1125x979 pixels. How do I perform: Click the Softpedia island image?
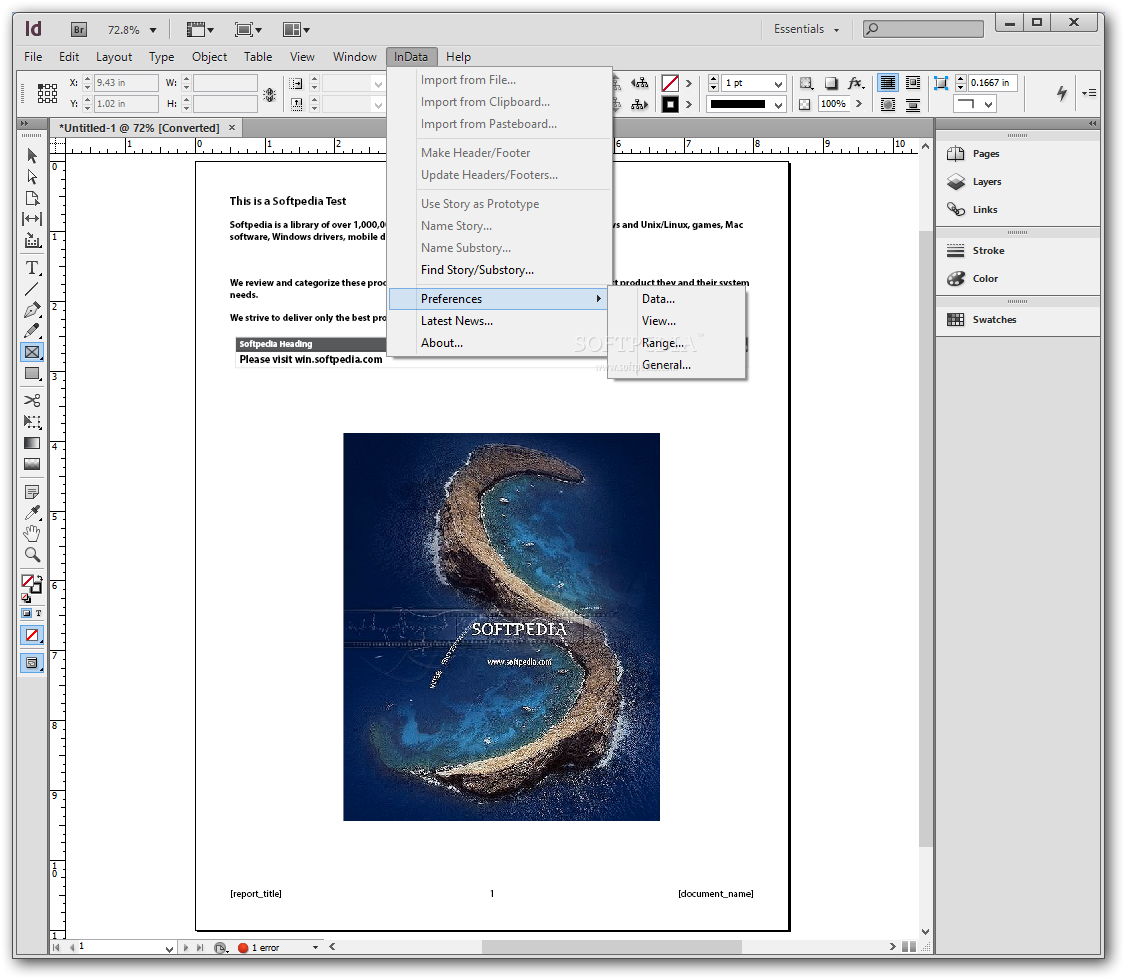click(x=502, y=627)
